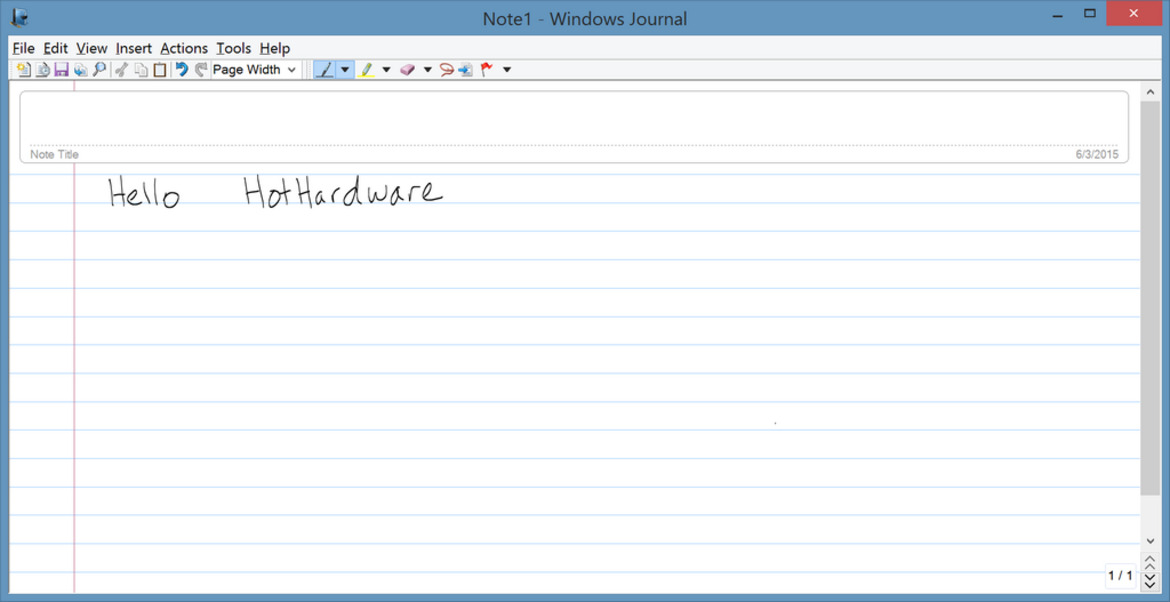Go to next page using double-down arrow
The image size is (1170, 602).
pos(1150,583)
